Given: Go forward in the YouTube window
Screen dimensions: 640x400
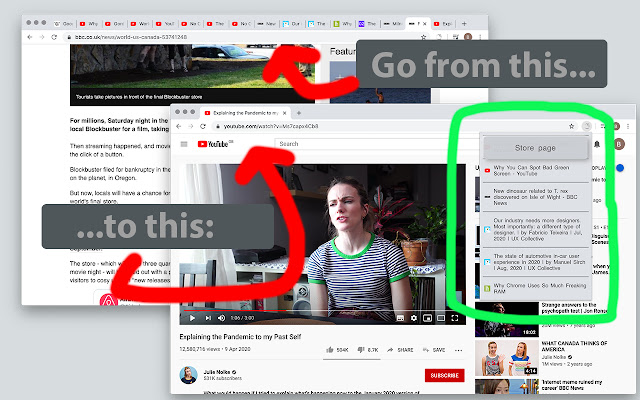Looking at the screenshot, I should (x=191, y=126).
